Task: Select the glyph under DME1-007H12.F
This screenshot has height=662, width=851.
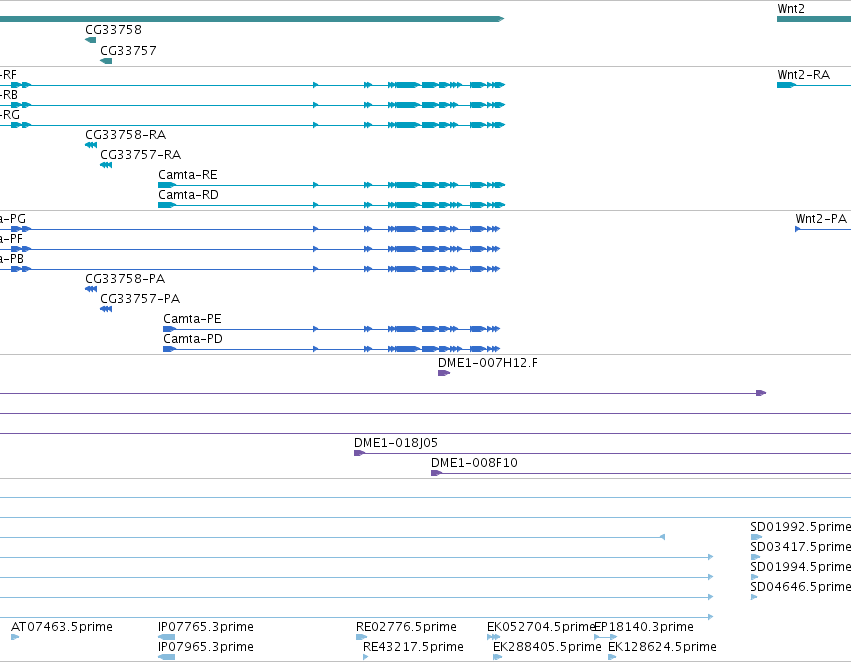Action: point(444,373)
